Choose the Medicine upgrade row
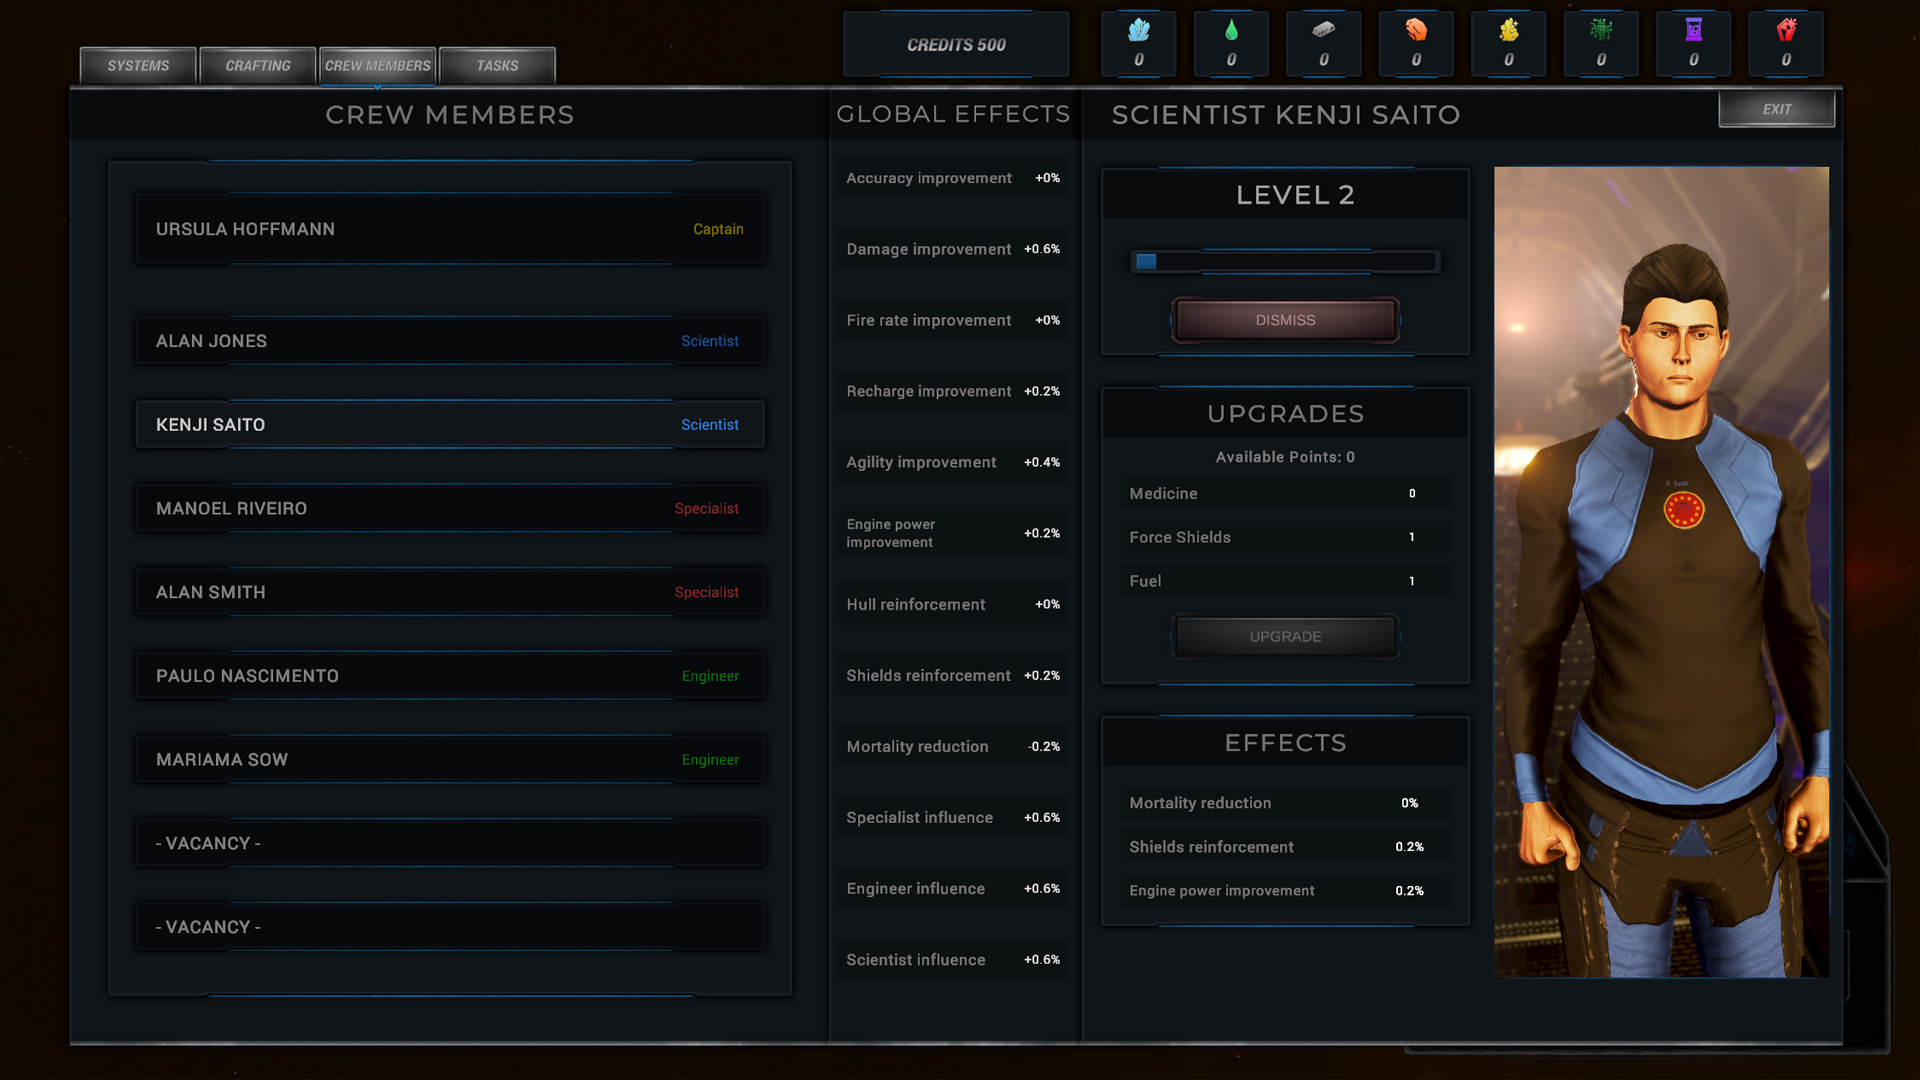Image resolution: width=1920 pixels, height=1080 pixels. [x=1285, y=494]
